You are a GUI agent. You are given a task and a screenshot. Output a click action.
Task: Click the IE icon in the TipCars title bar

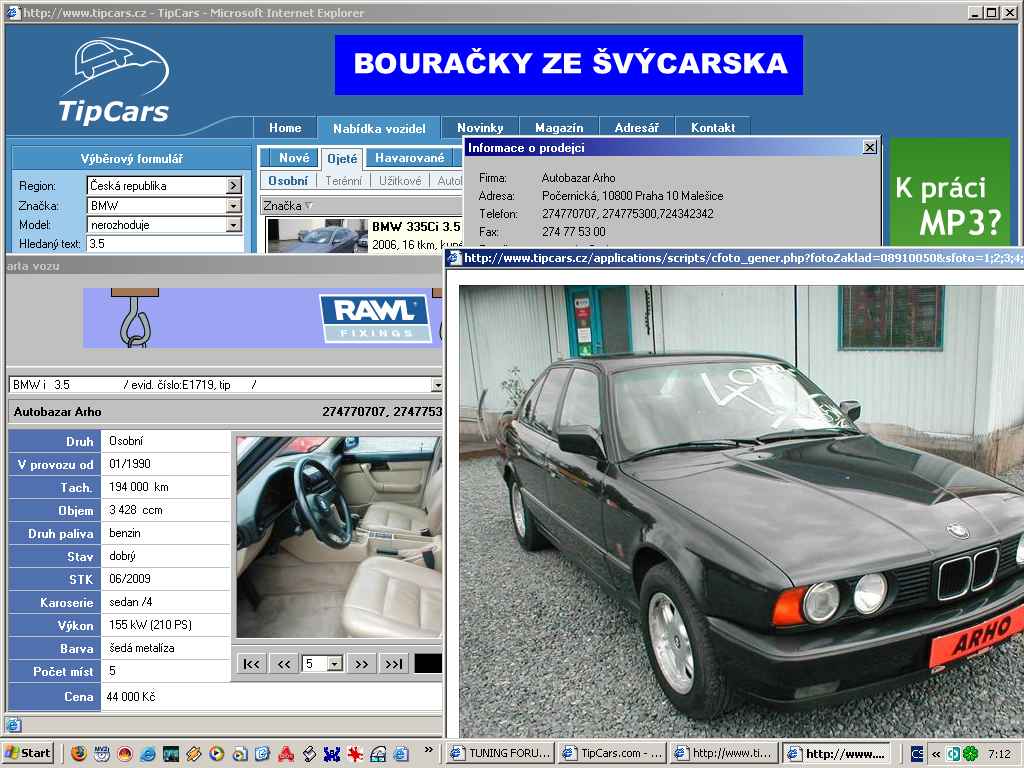13,12
